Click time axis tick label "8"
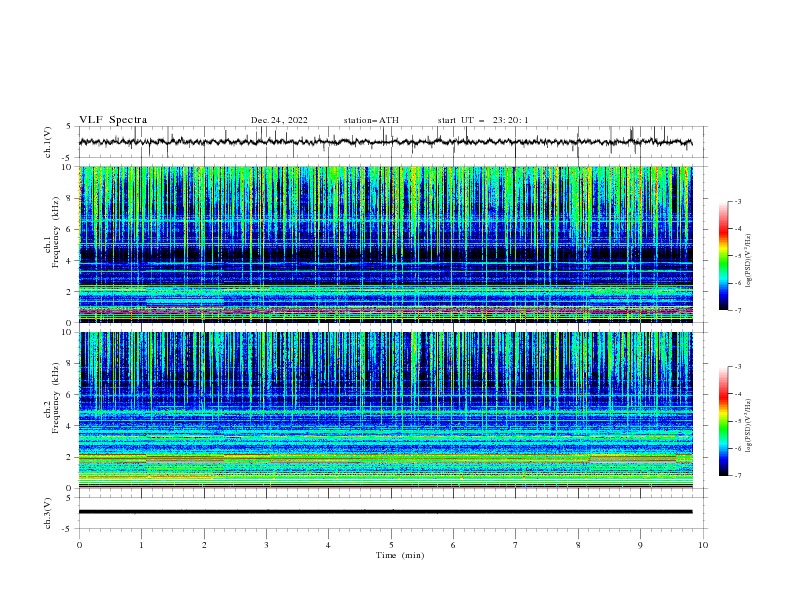This screenshot has width=792, height=612. pyautogui.click(x=578, y=545)
